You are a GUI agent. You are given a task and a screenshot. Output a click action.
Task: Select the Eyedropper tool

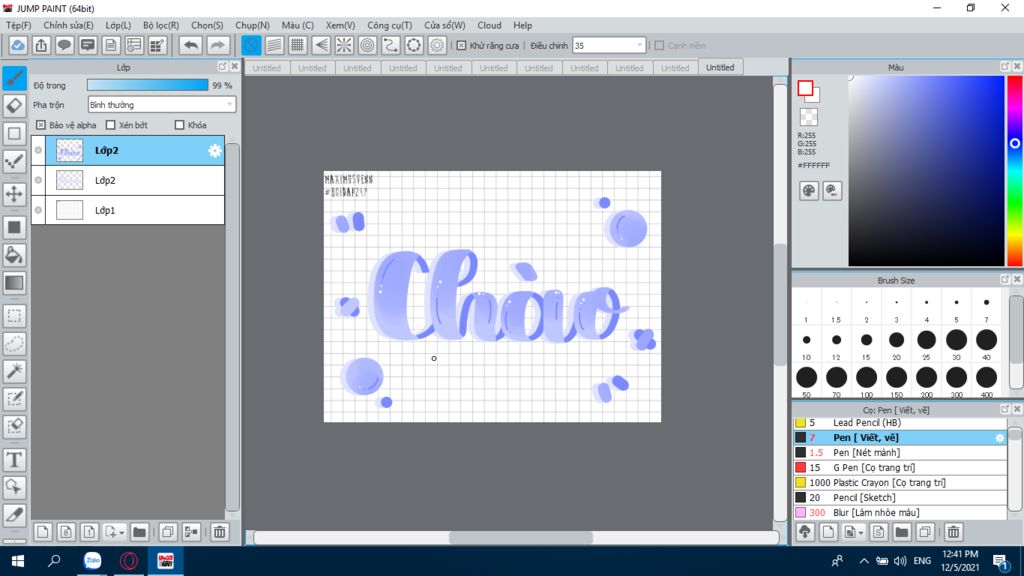[14, 515]
